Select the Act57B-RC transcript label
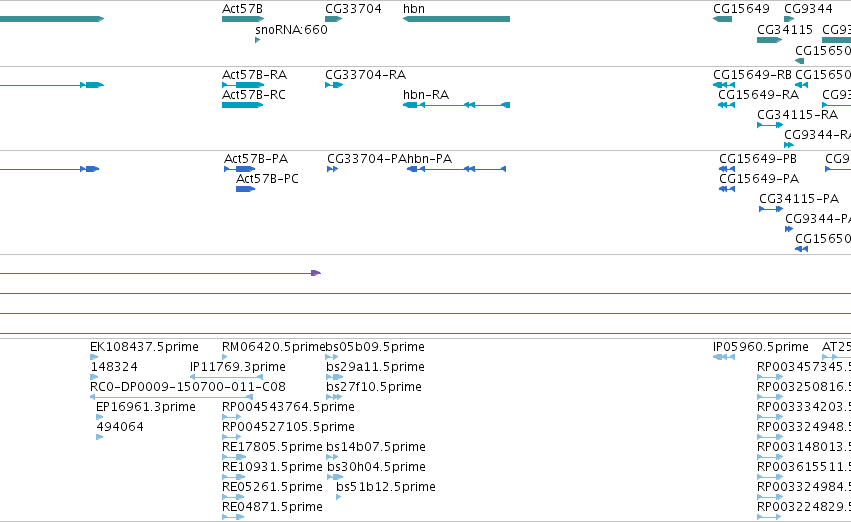The image size is (851, 522). click(x=253, y=94)
